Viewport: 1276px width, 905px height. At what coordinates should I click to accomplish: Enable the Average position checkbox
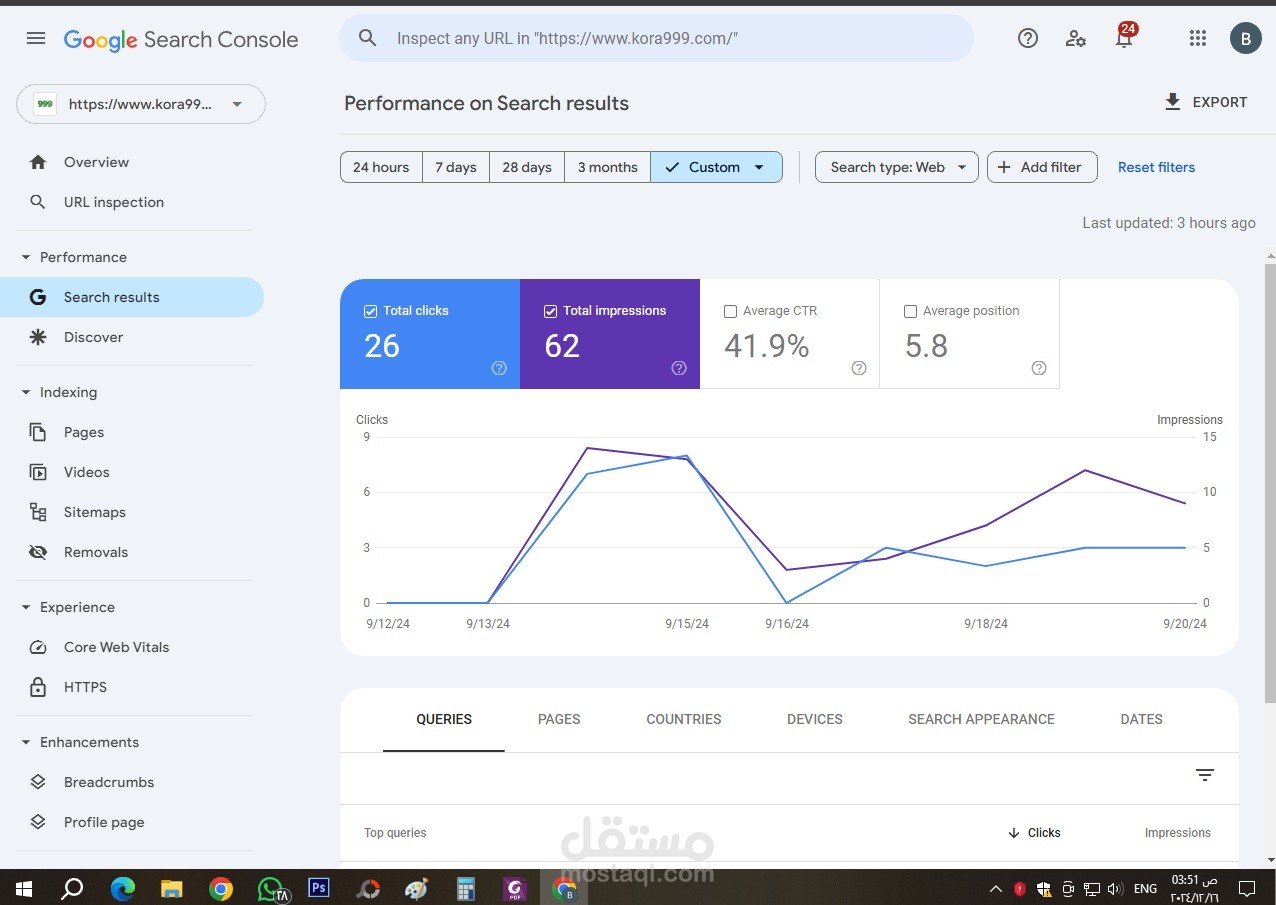[910, 311]
